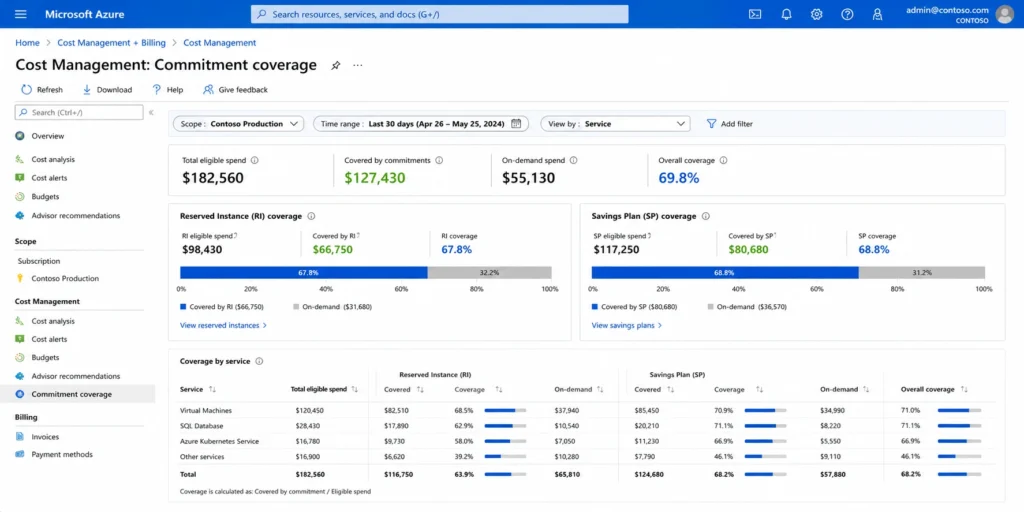
Task: Open Cloud Shell from the top bar
Action: coord(755,14)
